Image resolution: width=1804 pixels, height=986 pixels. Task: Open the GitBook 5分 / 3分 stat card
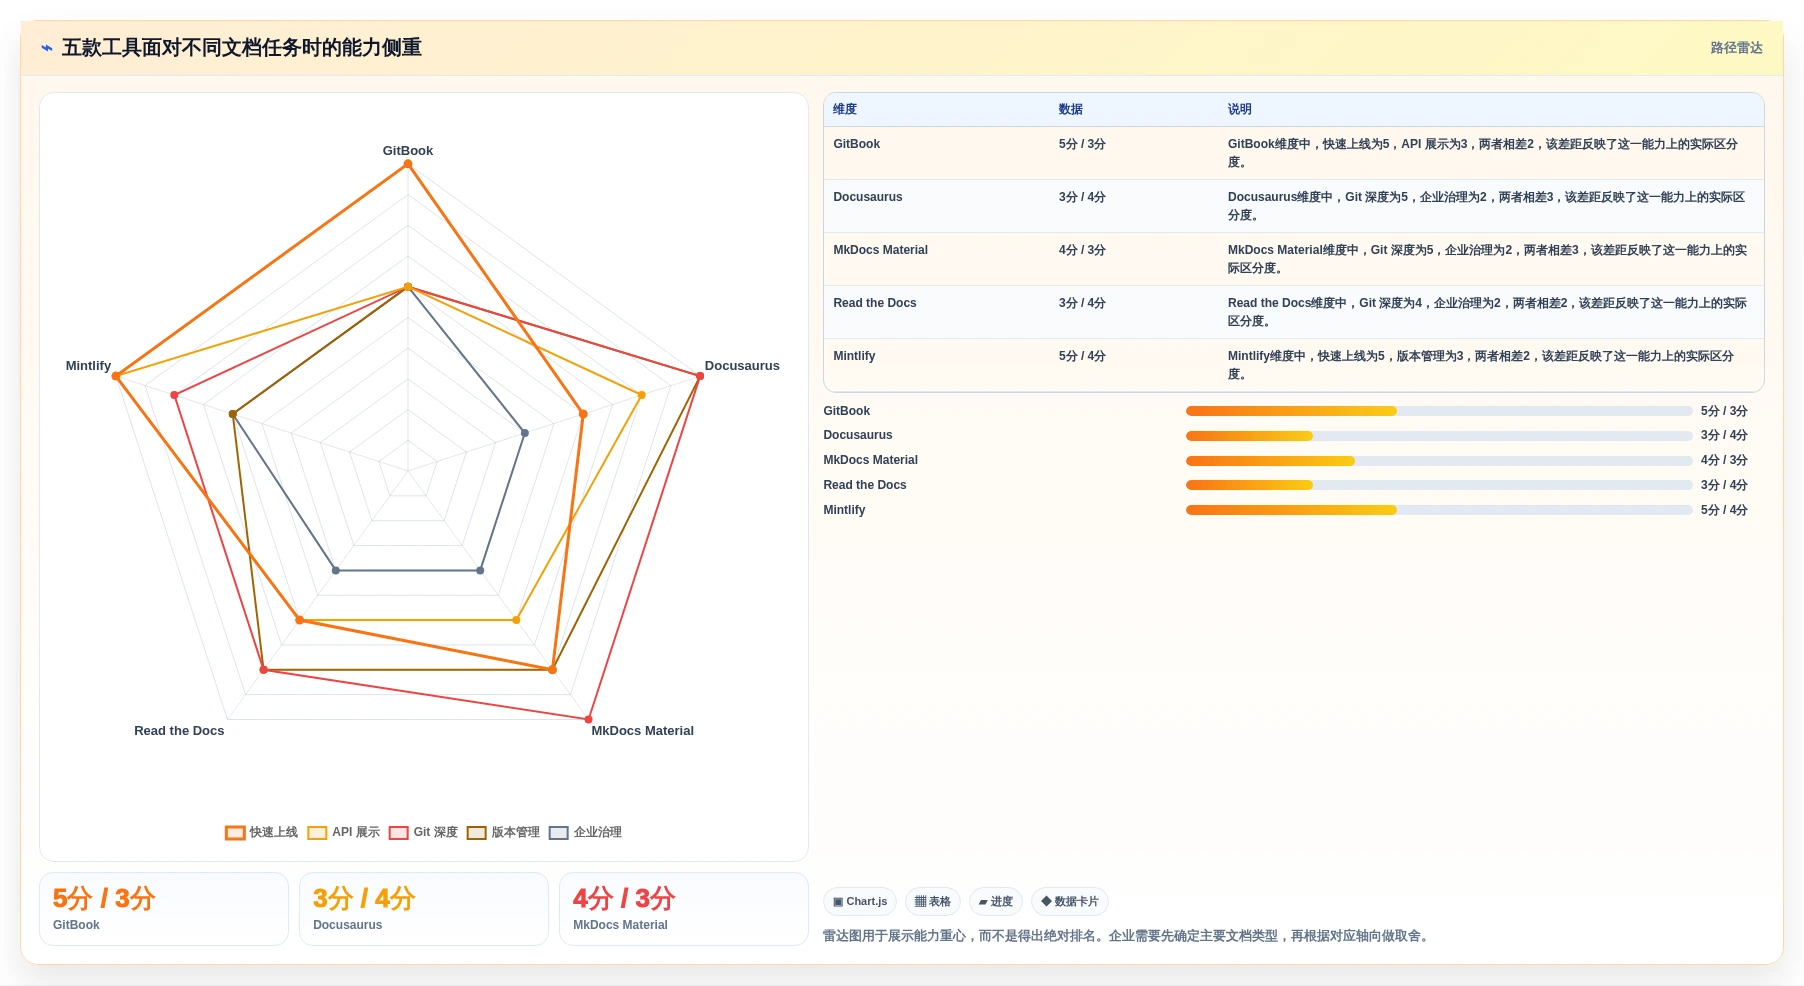[164, 909]
